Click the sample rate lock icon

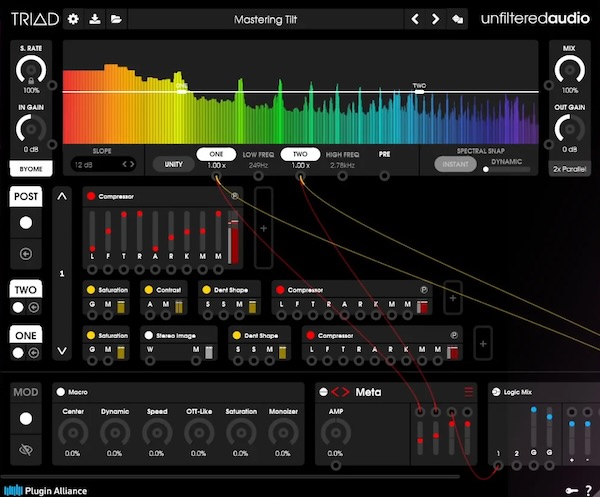[31, 81]
